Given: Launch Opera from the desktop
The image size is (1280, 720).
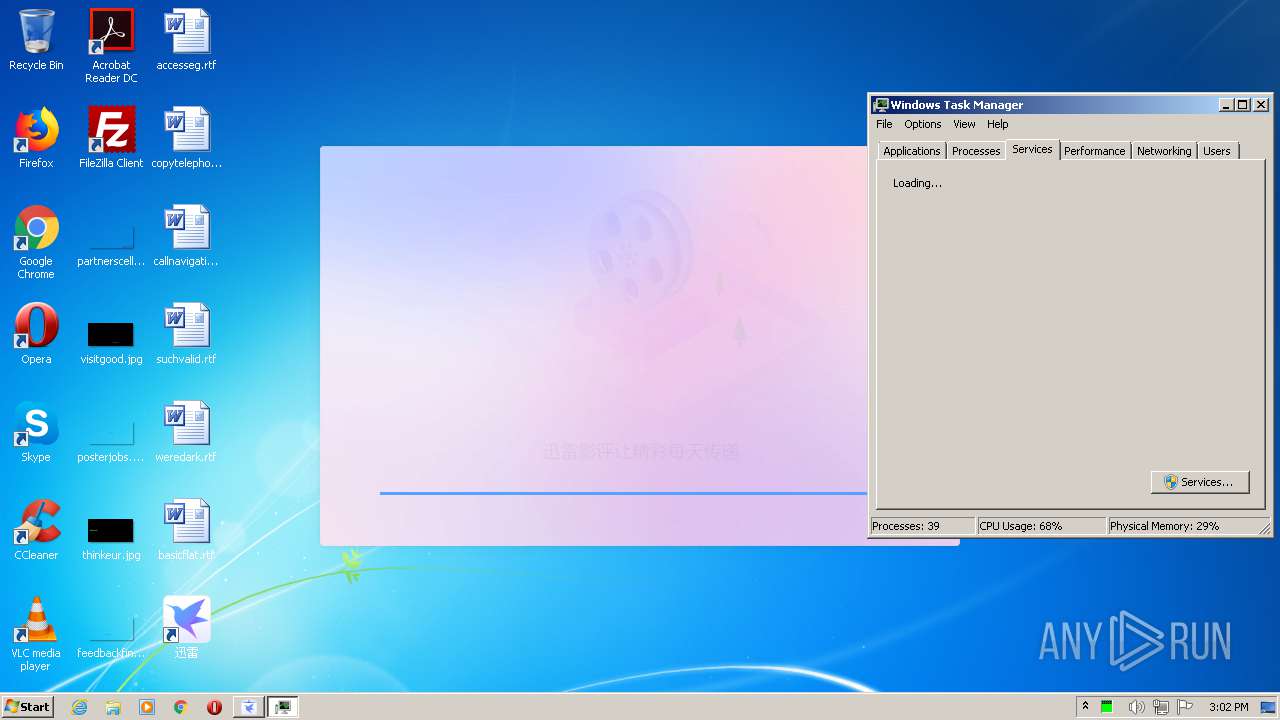Looking at the screenshot, I should (36, 334).
